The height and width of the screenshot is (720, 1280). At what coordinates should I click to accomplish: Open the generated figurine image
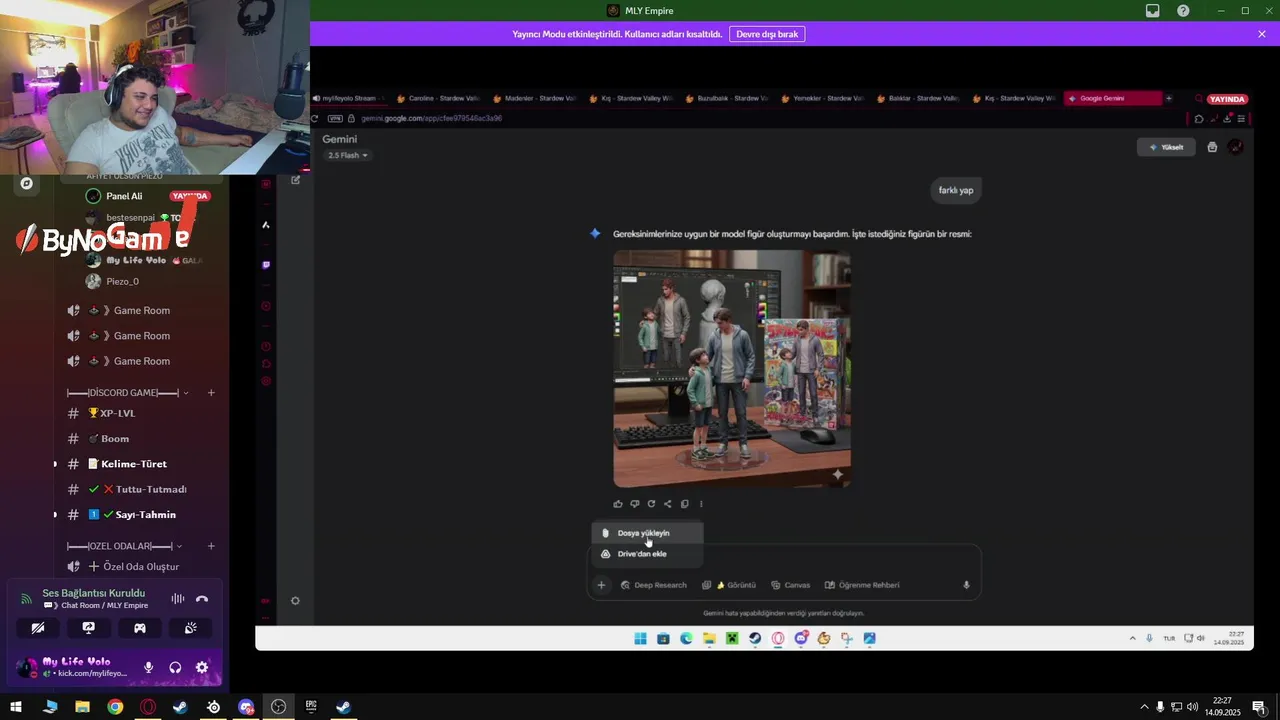tap(732, 369)
